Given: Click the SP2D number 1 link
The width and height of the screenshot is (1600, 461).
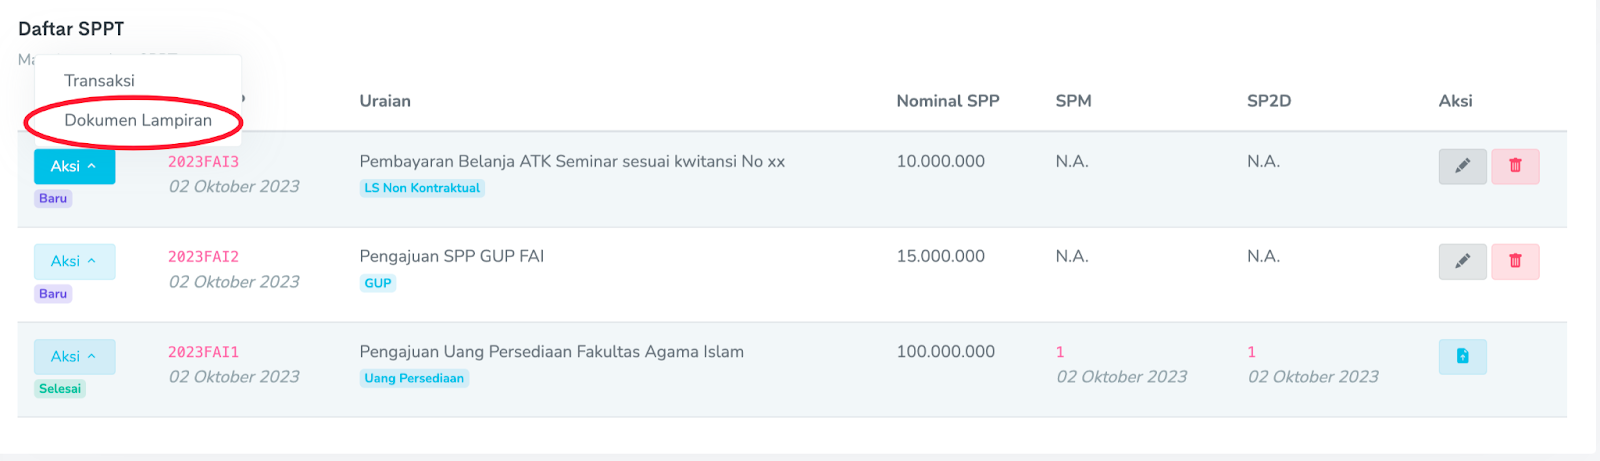Looking at the screenshot, I should point(1251,352).
